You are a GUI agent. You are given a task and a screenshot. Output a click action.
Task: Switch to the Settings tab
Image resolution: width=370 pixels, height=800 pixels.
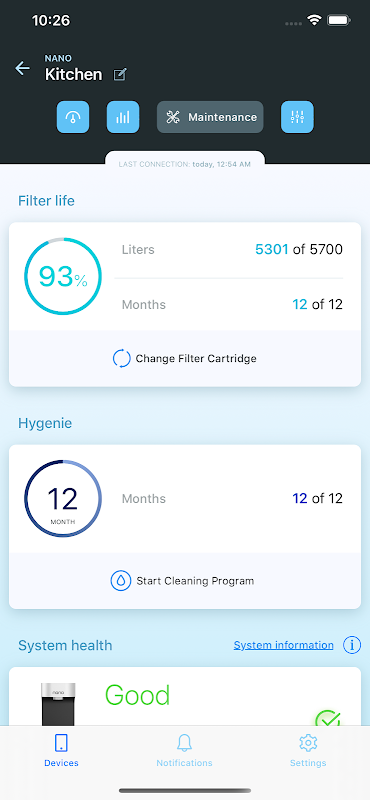tap(308, 751)
